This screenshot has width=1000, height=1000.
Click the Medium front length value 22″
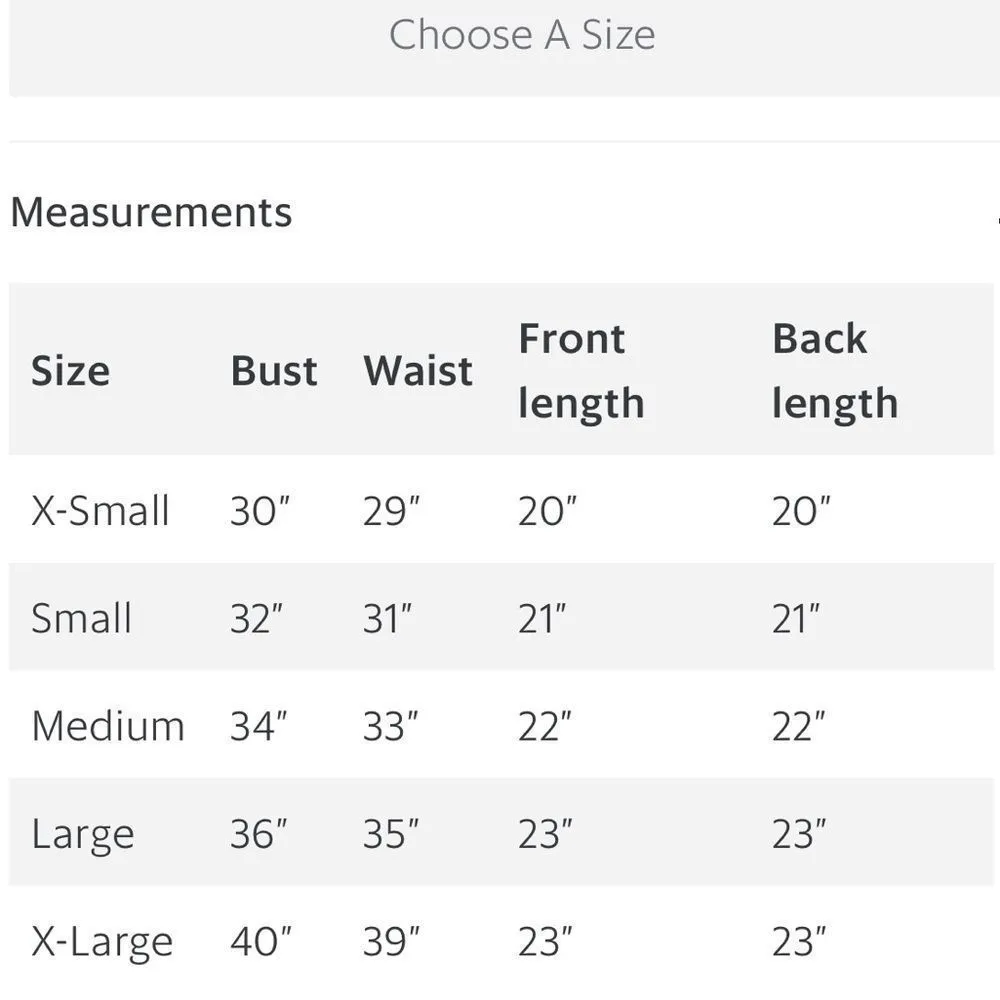tap(545, 726)
